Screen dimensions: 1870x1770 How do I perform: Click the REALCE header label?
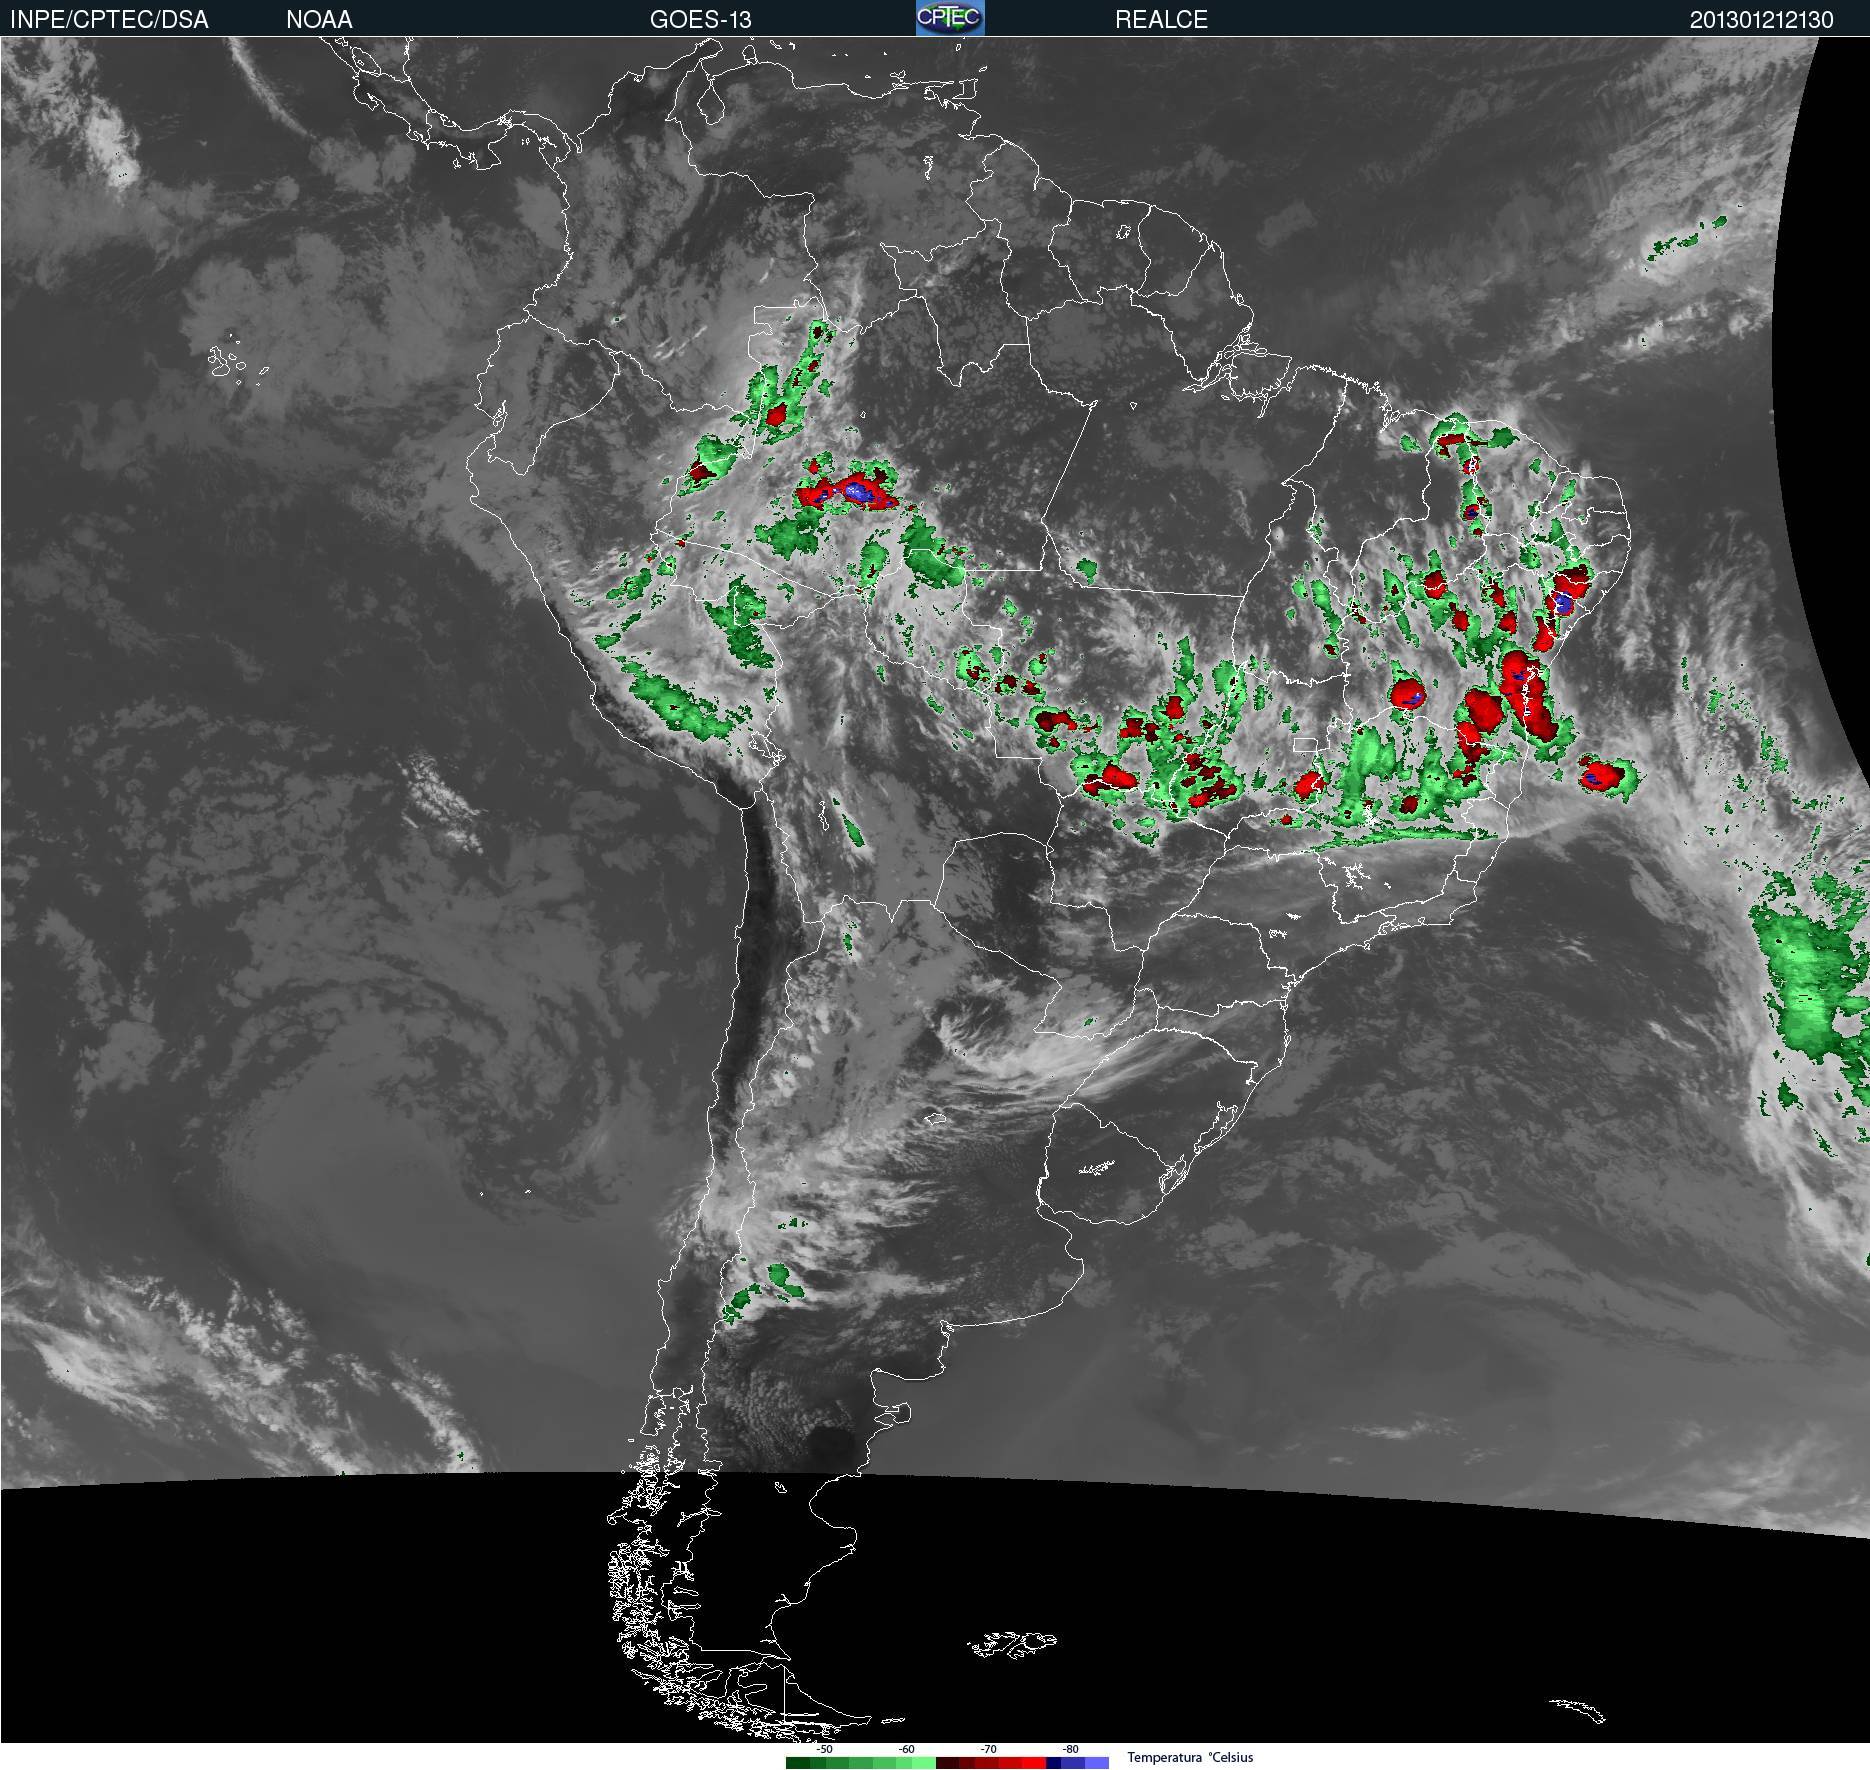coord(1161,19)
